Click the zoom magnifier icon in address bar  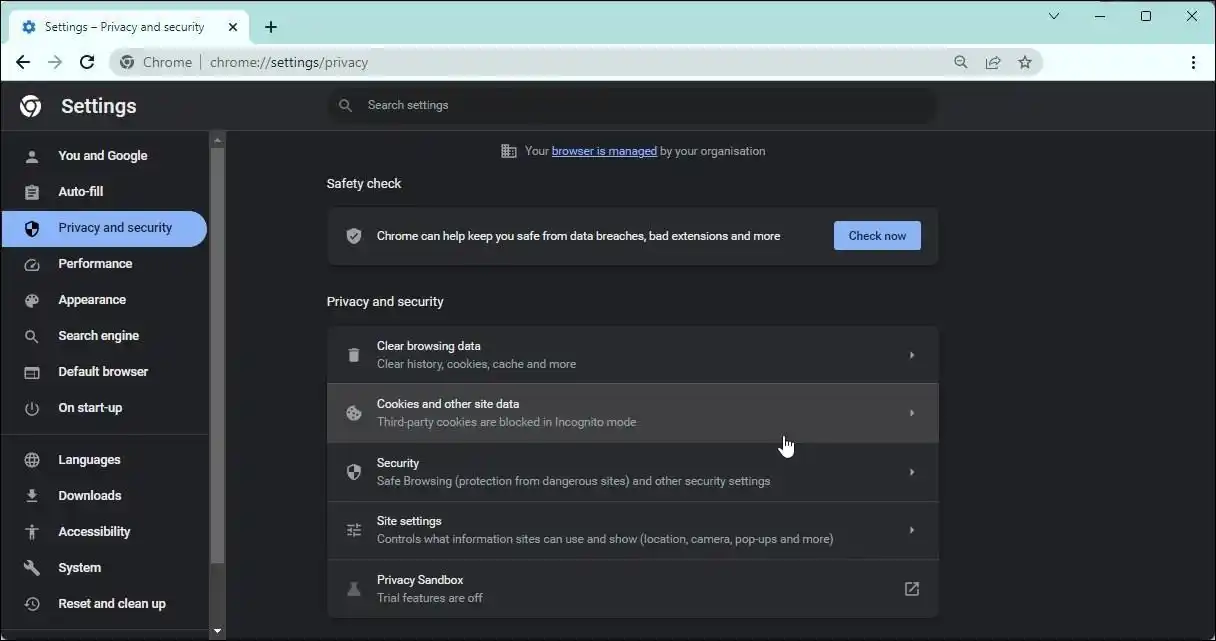click(x=961, y=62)
